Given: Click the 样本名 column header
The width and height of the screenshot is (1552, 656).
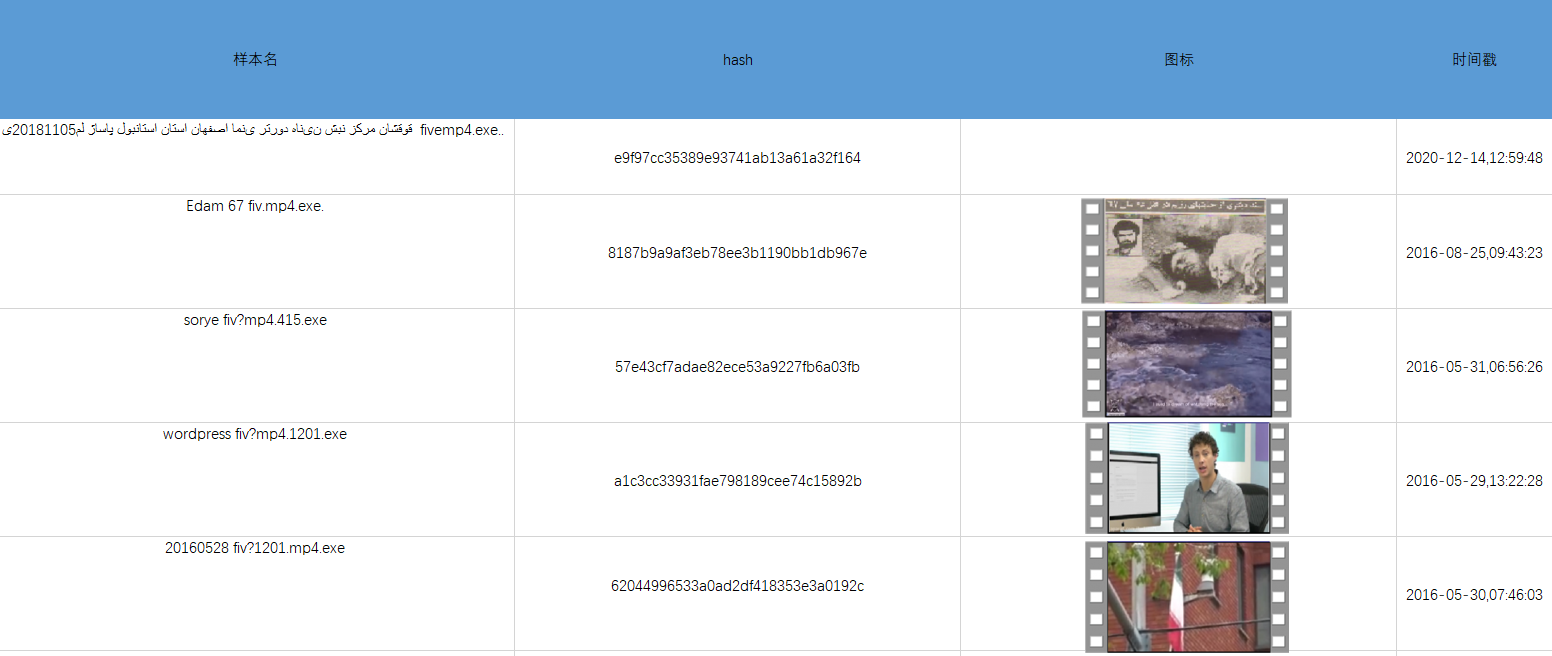Looking at the screenshot, I should pos(256,60).
